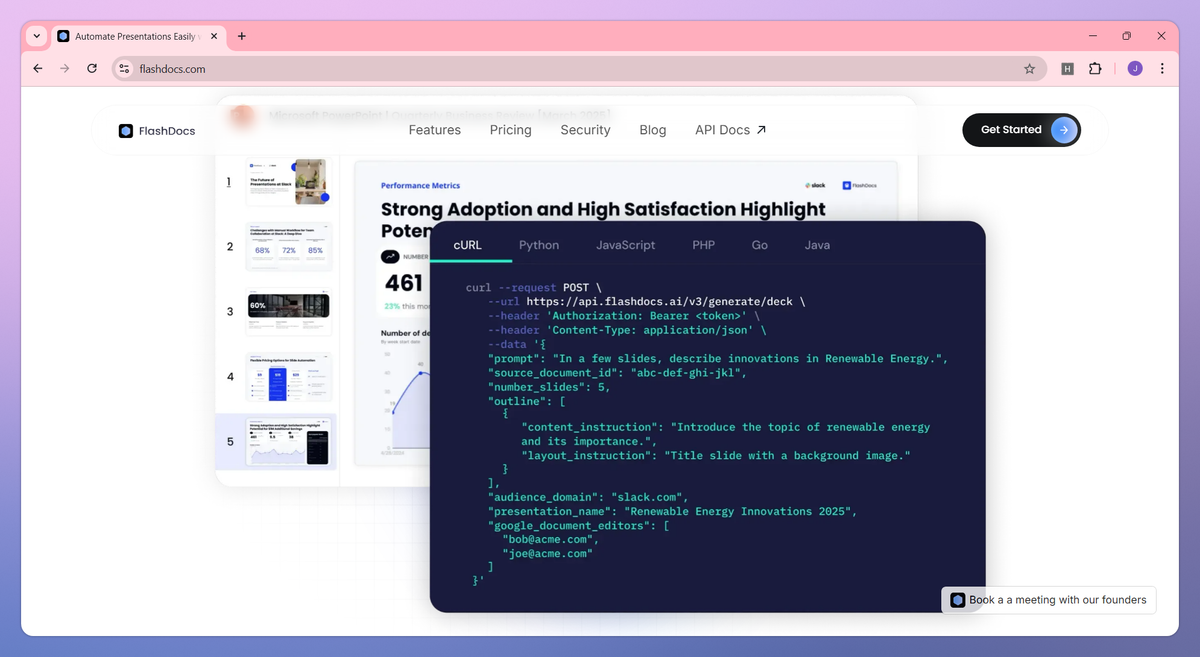
Task: Click the Performance Metrics slide label
Action: point(420,186)
